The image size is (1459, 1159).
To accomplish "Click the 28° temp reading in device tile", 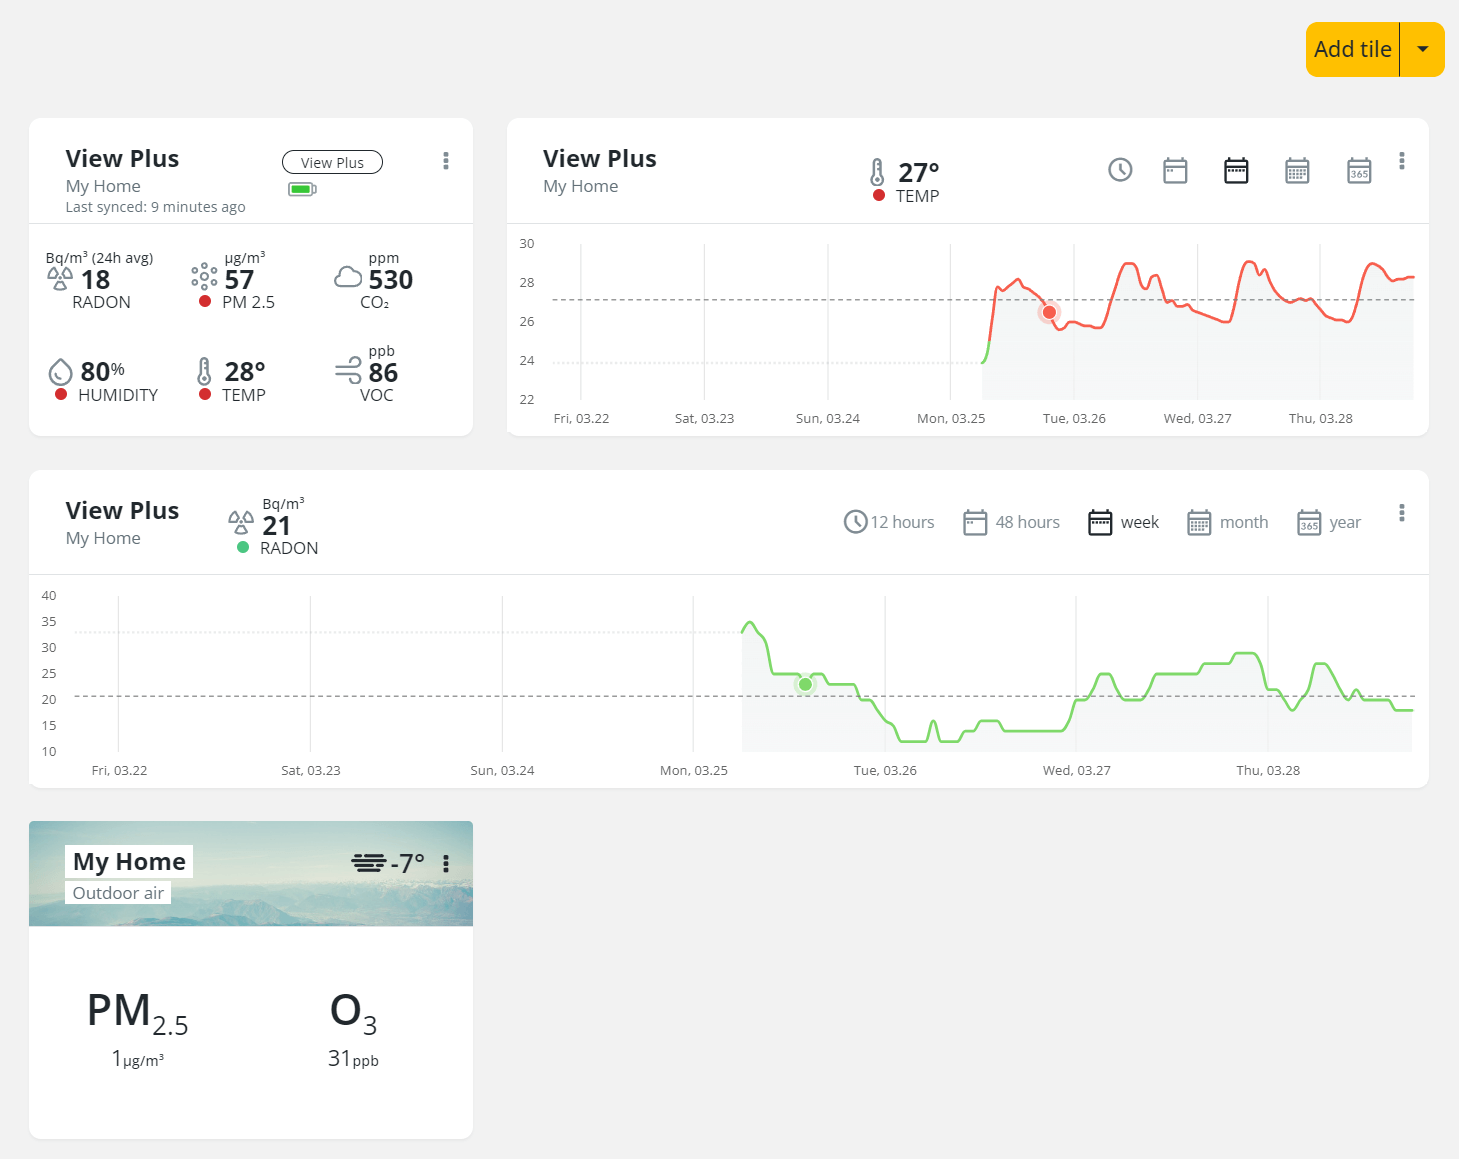I will 245,372.
